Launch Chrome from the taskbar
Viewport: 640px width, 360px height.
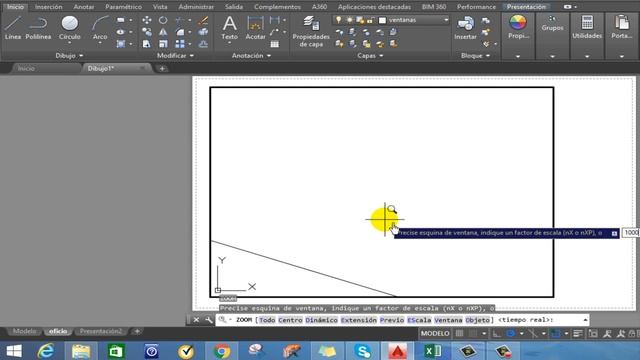(x=222, y=351)
